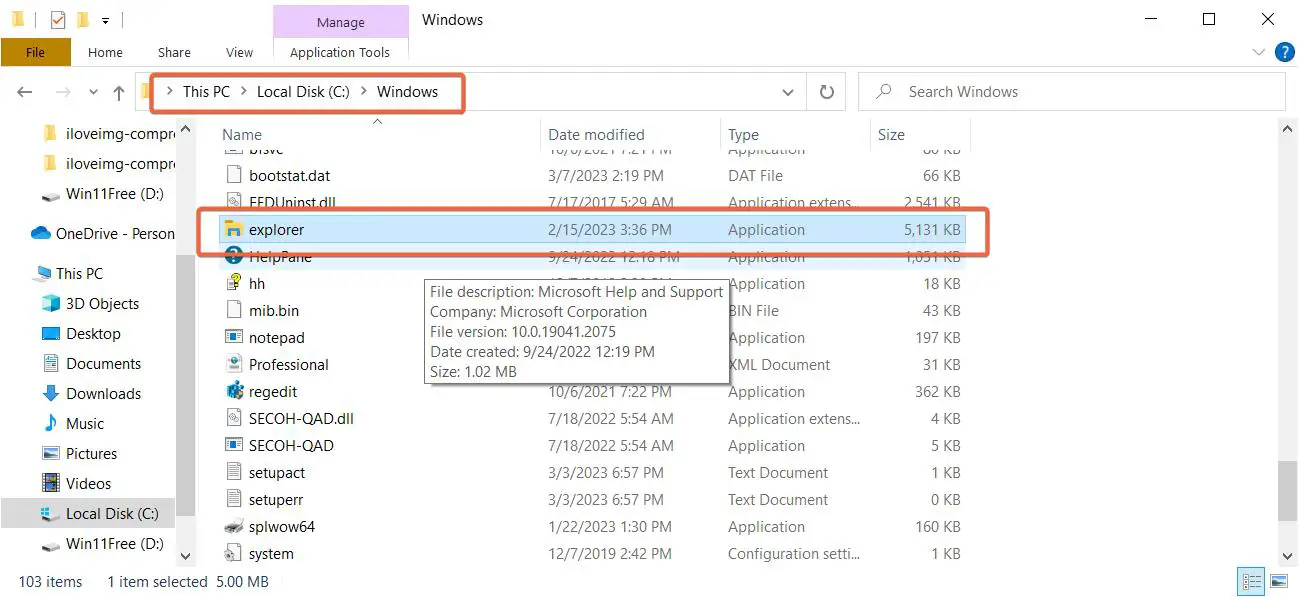Switch to Details view icon in status bar

tap(1250, 581)
